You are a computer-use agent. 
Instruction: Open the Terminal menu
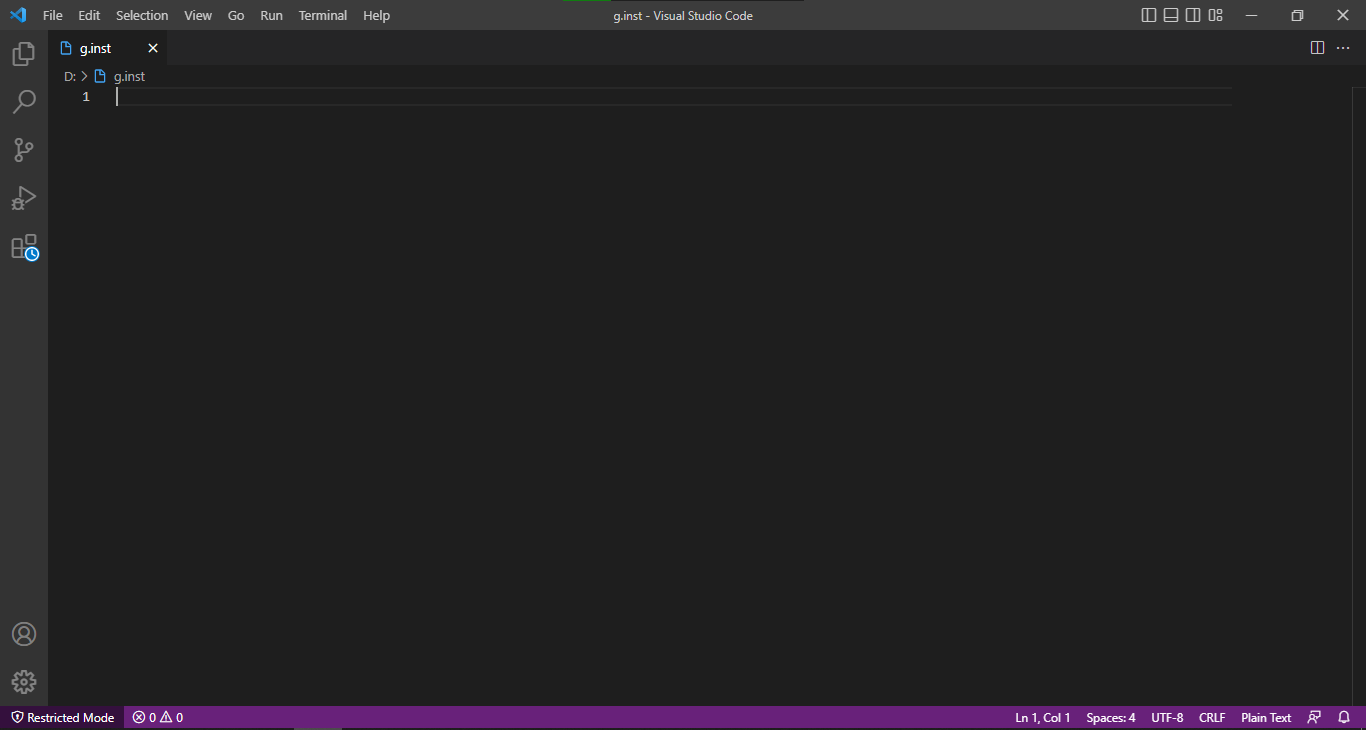click(322, 15)
